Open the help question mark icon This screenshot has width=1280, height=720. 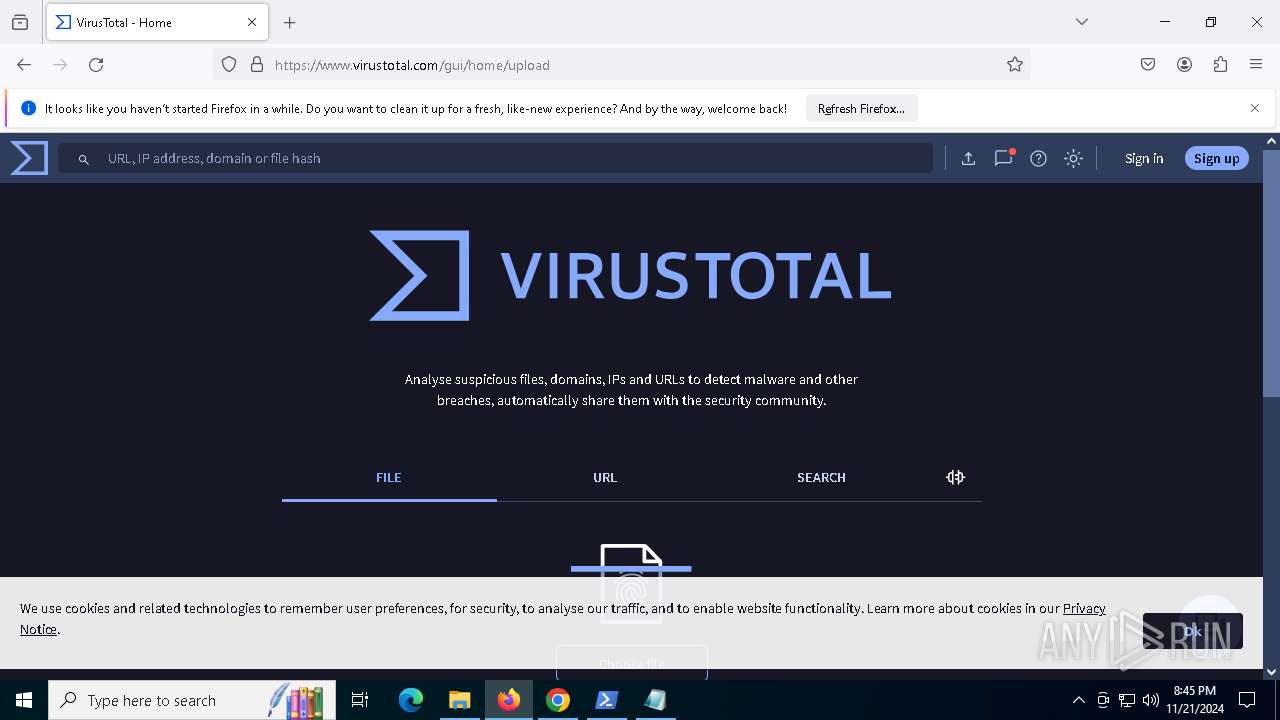(1038, 158)
